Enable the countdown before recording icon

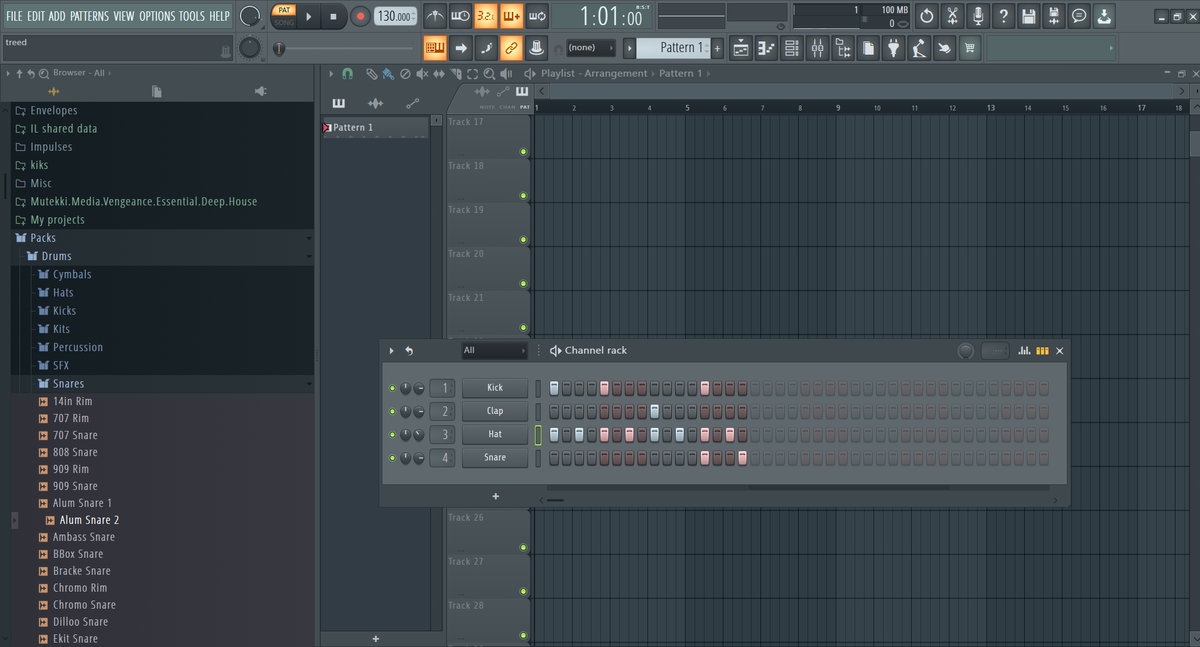click(x=485, y=16)
